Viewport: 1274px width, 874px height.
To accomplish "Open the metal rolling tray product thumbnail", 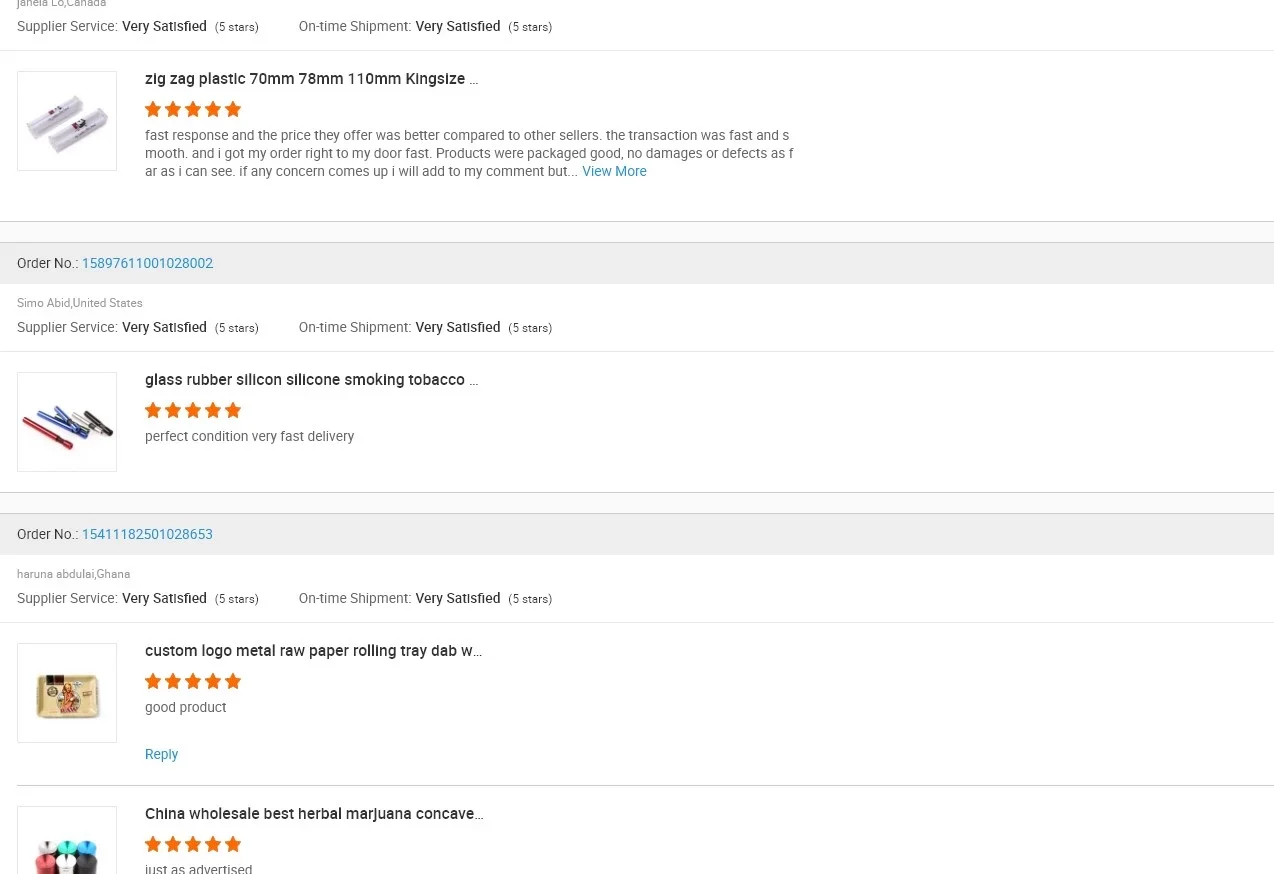I will pos(67,693).
